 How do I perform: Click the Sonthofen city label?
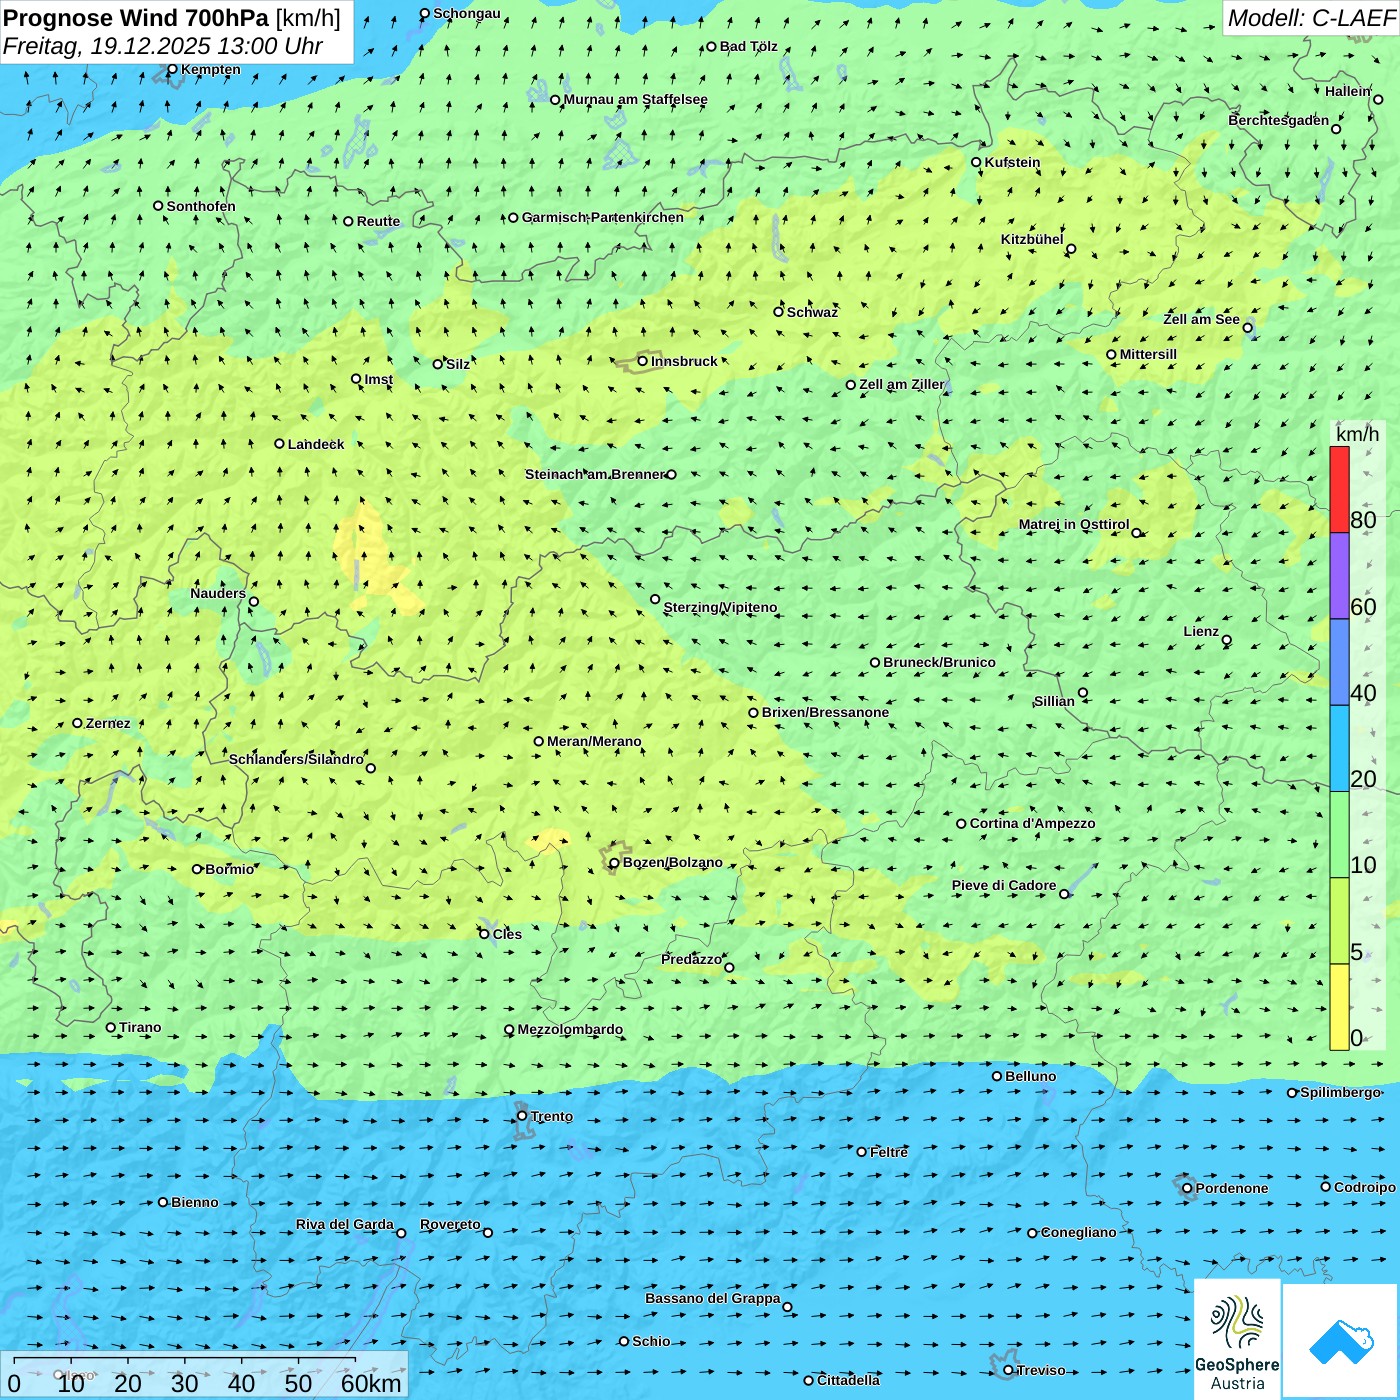click(x=201, y=206)
